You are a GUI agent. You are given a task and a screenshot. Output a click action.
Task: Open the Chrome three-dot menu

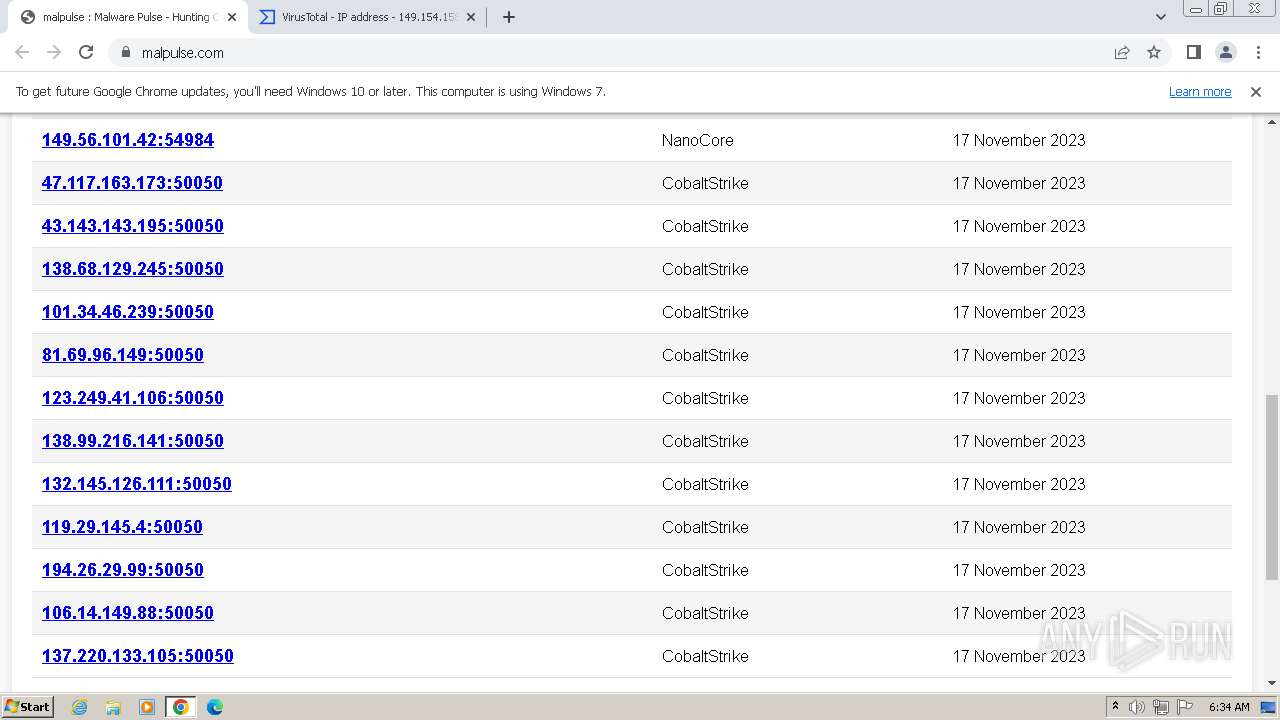click(1258, 52)
